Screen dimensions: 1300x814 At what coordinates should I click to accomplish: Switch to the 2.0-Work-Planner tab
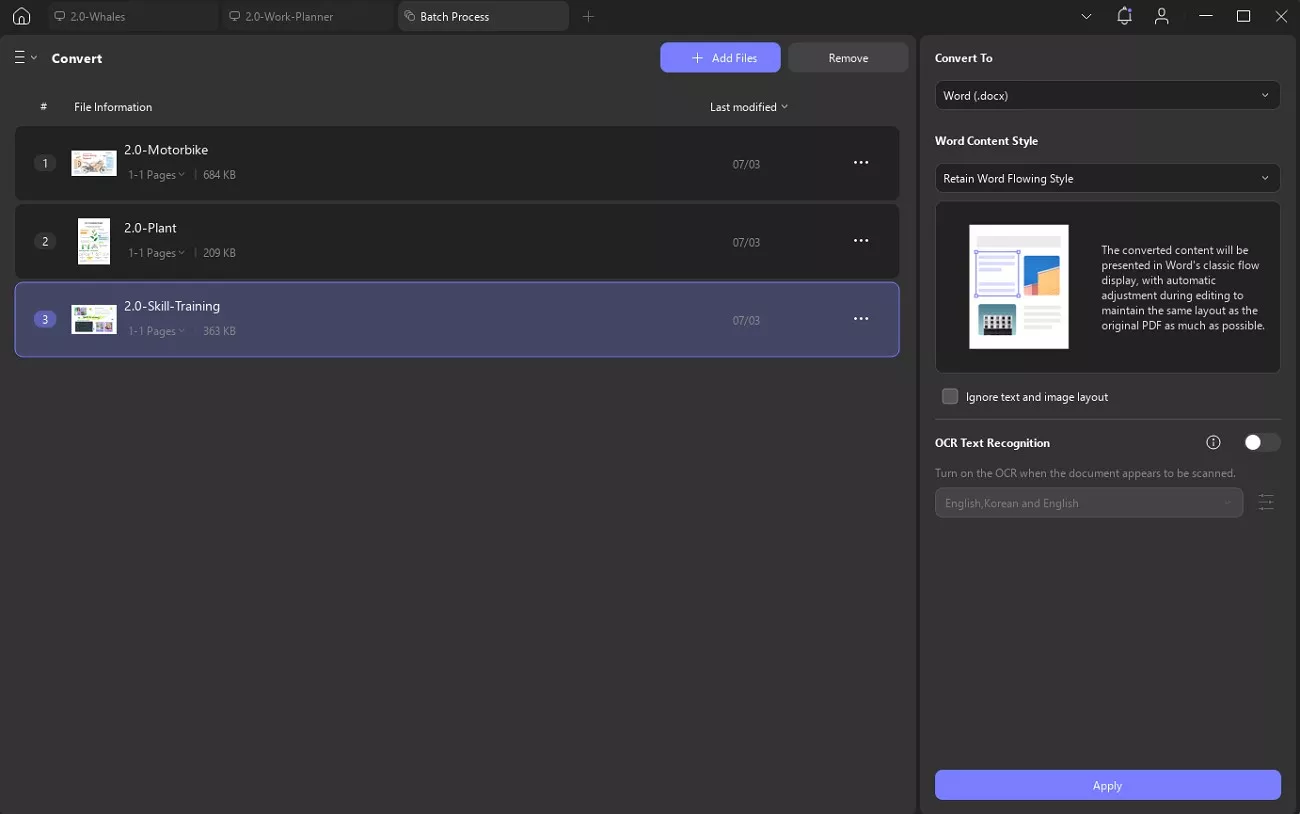click(x=307, y=17)
